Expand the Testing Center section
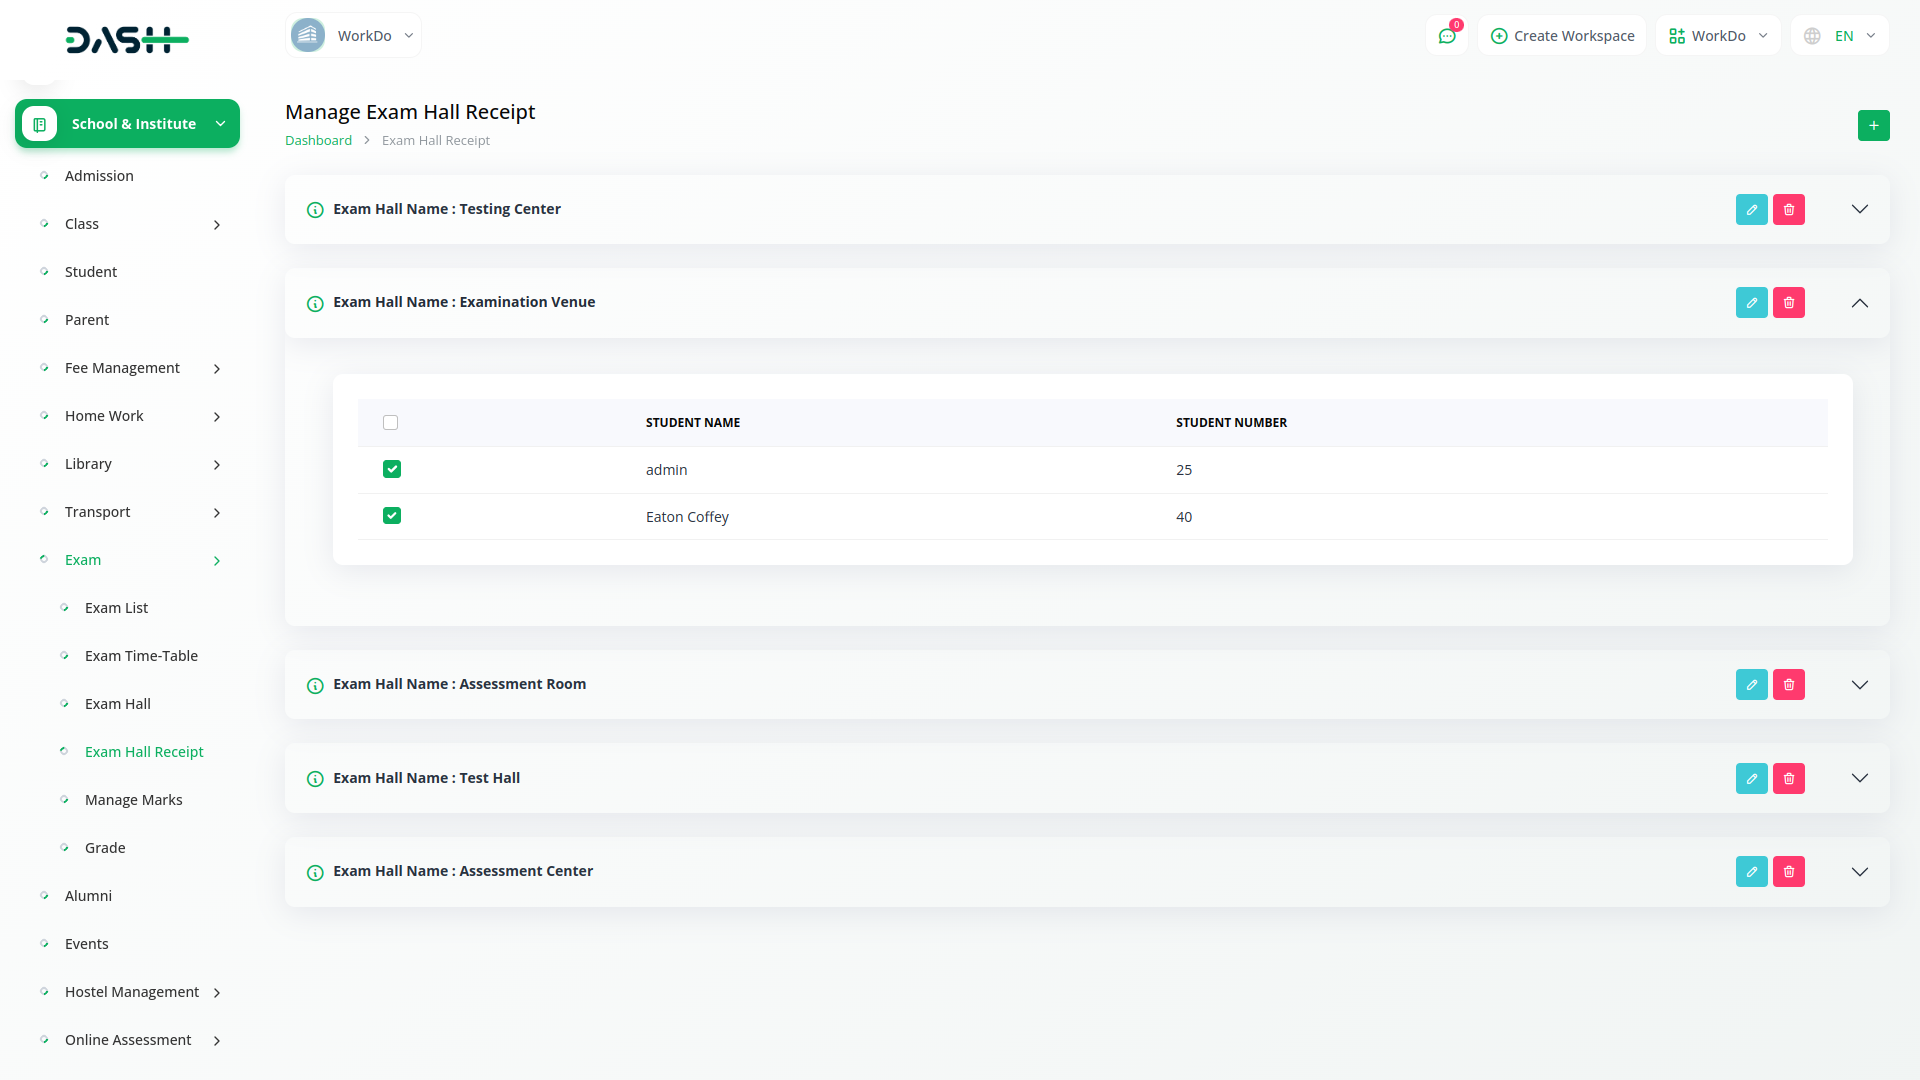The width and height of the screenshot is (1920, 1080). click(1859, 210)
